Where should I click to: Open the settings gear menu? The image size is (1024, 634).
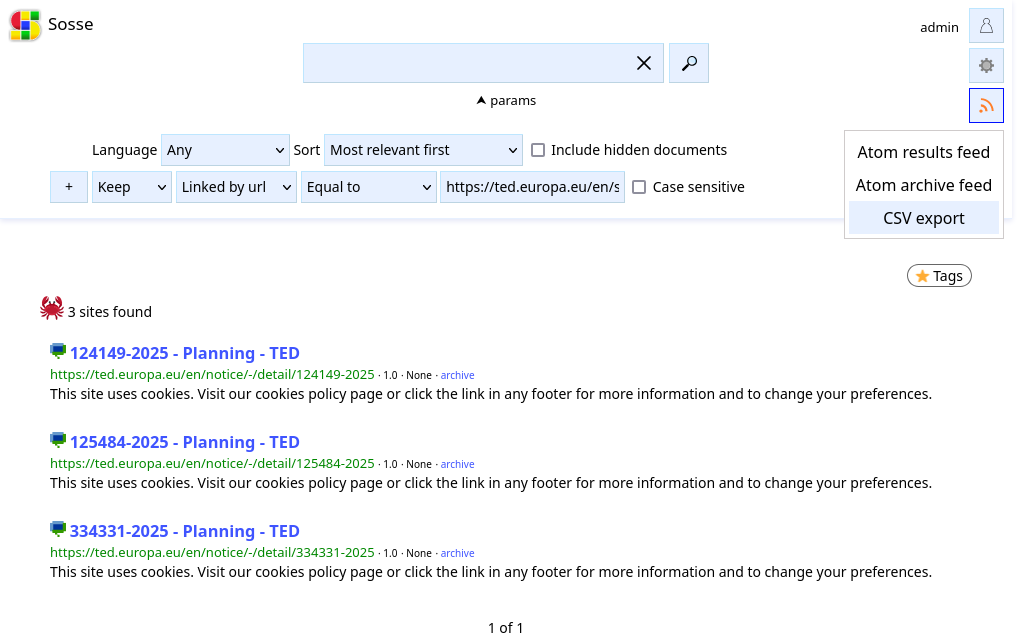[x=986, y=65]
